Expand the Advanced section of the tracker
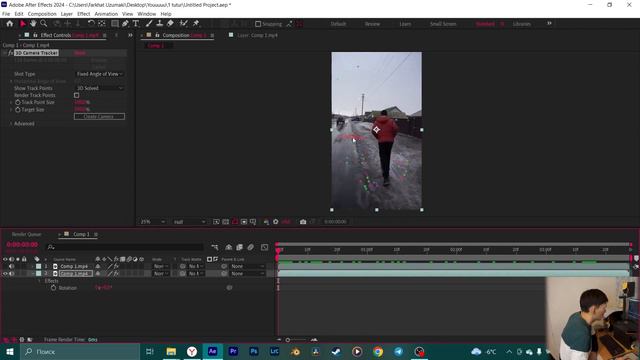 pyautogui.click(x=11, y=124)
